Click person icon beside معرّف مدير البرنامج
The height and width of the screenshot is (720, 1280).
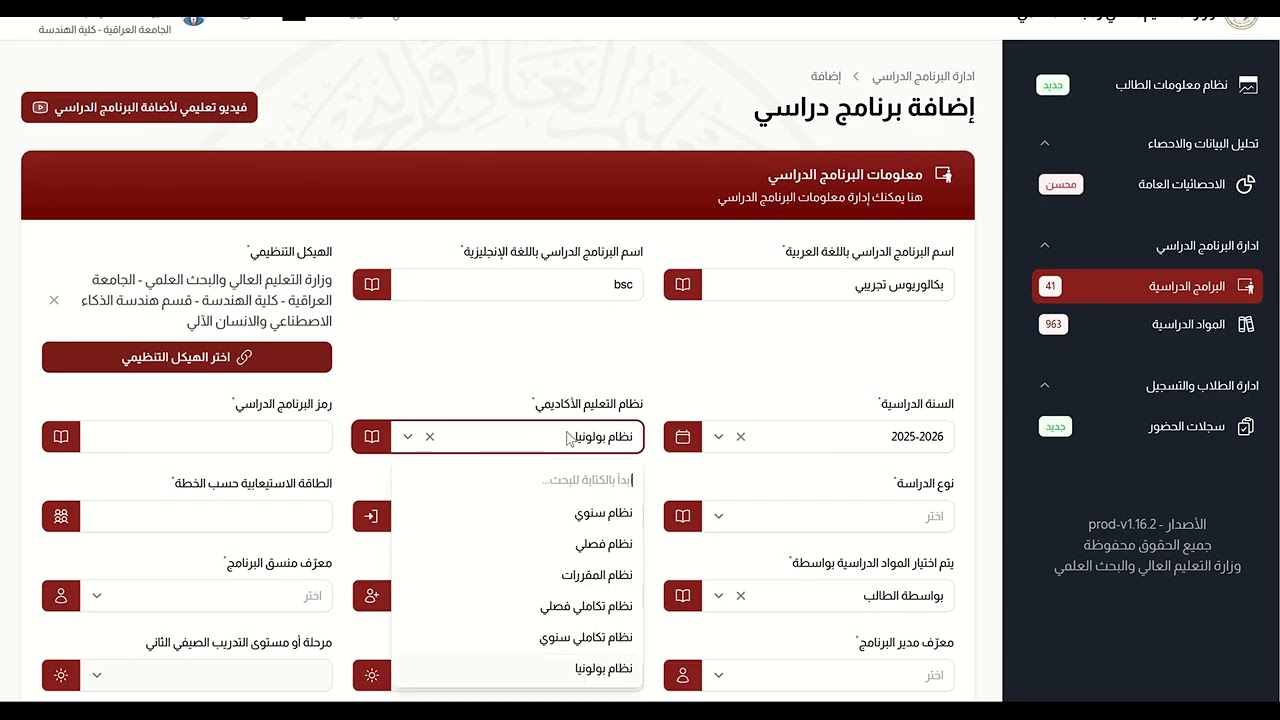683,675
